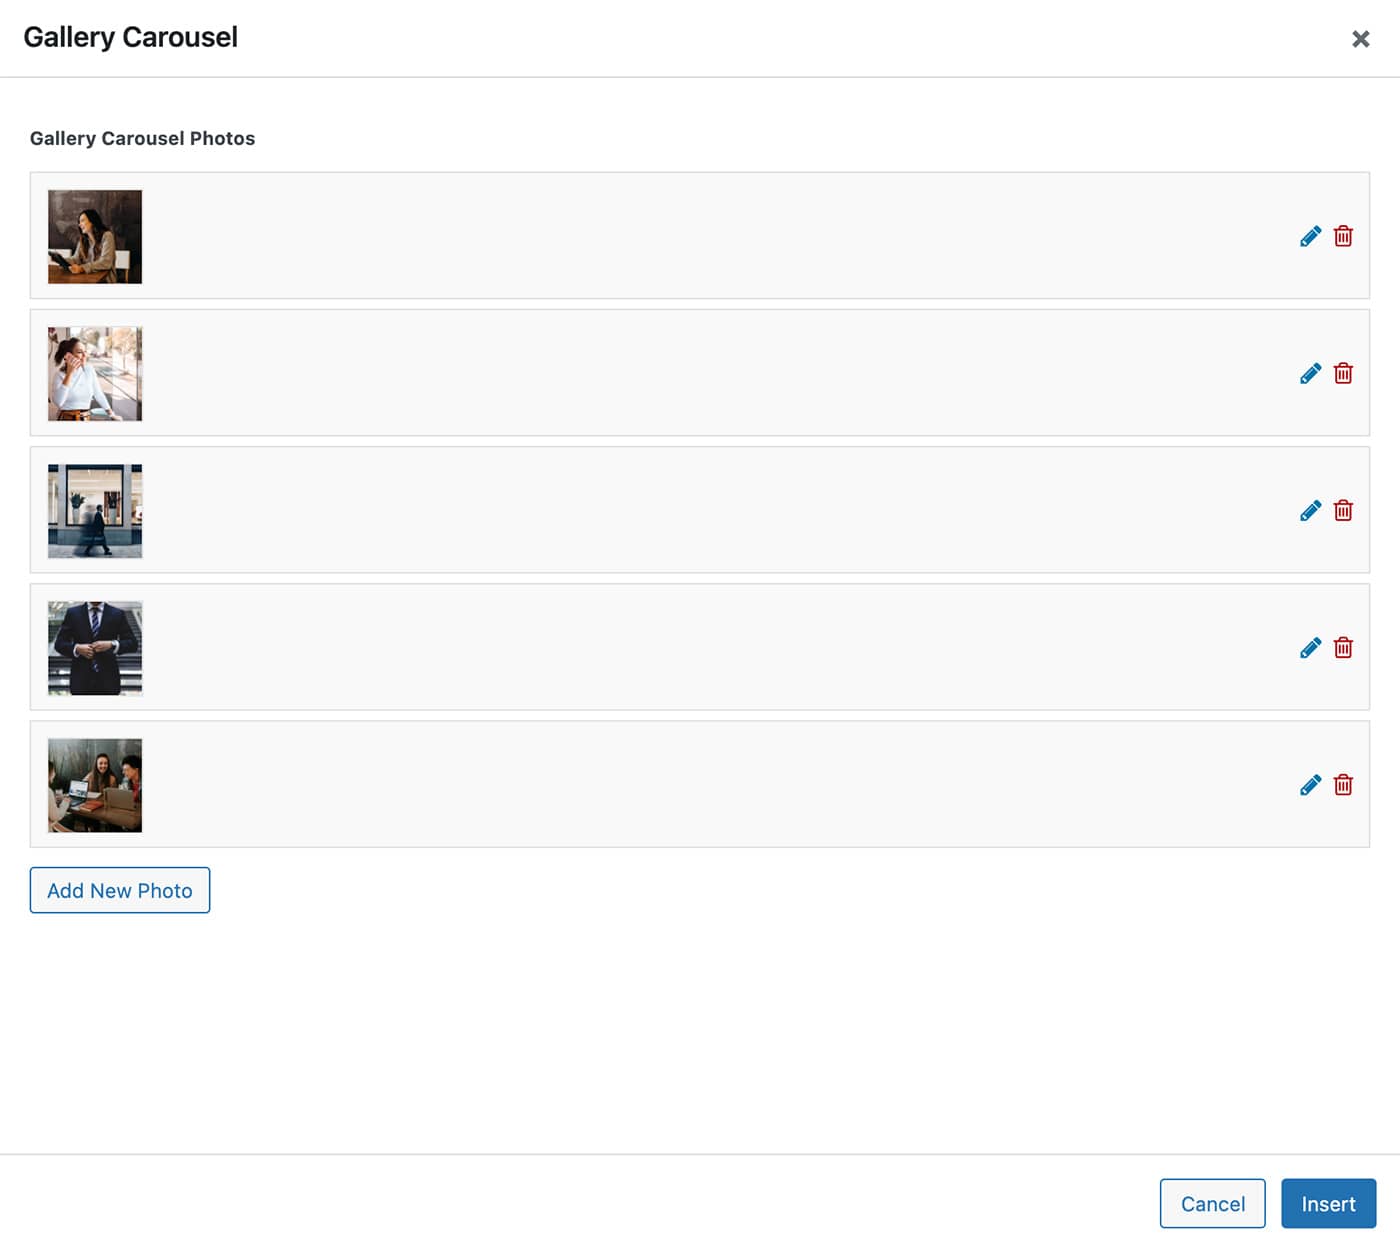Edit the storefront walking man photo
1400x1244 pixels.
(1310, 511)
